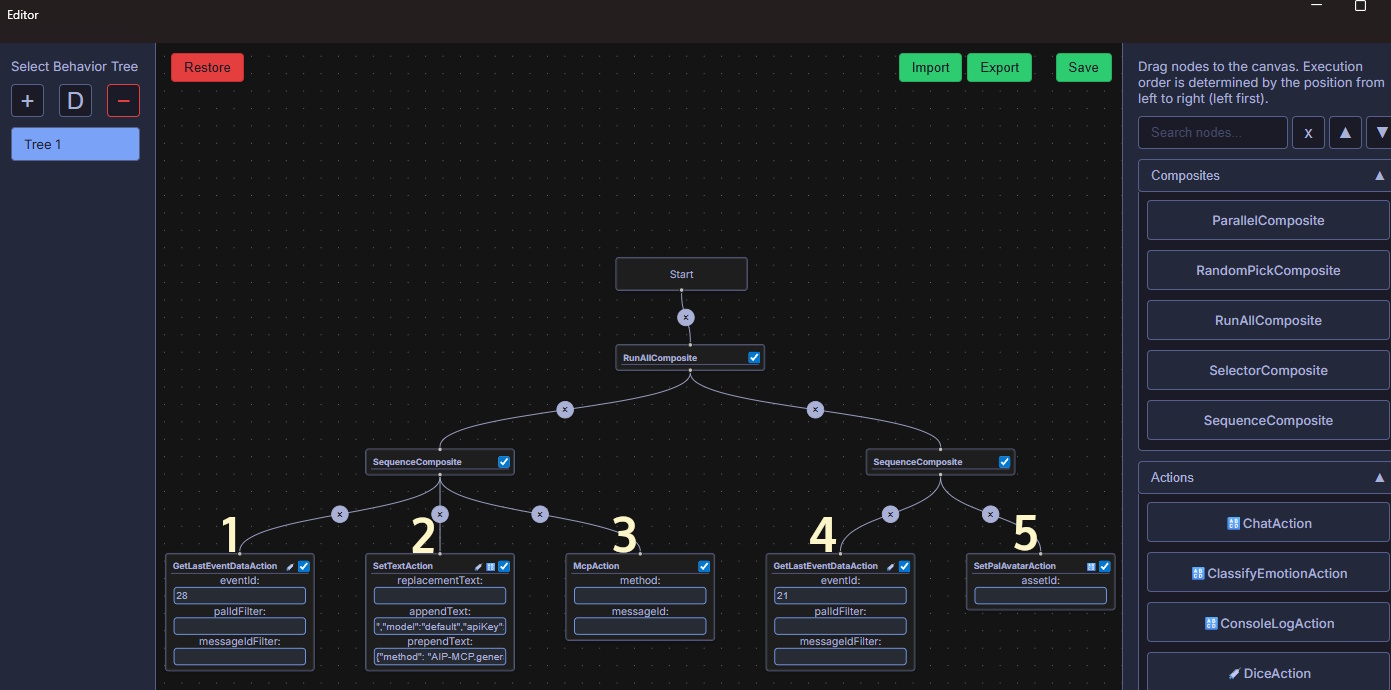Screen dimensions: 1391x690
Task: Focus the Search nodes input field
Action: (1212, 132)
